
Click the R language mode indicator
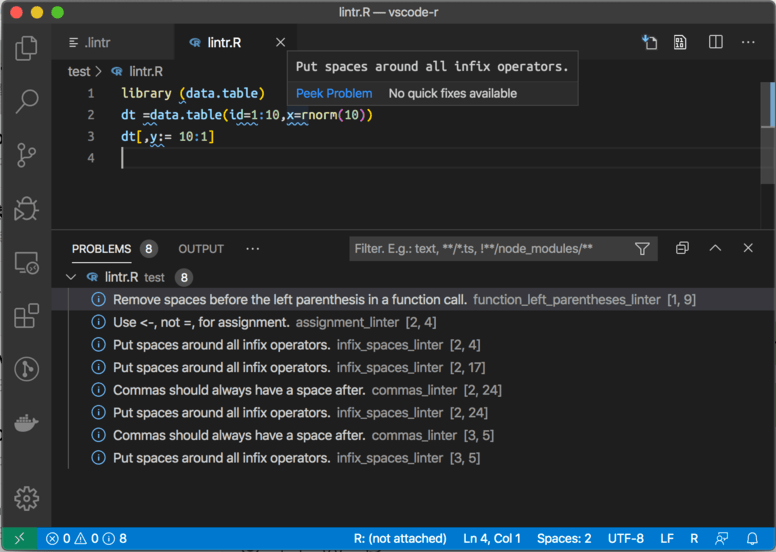coord(694,539)
